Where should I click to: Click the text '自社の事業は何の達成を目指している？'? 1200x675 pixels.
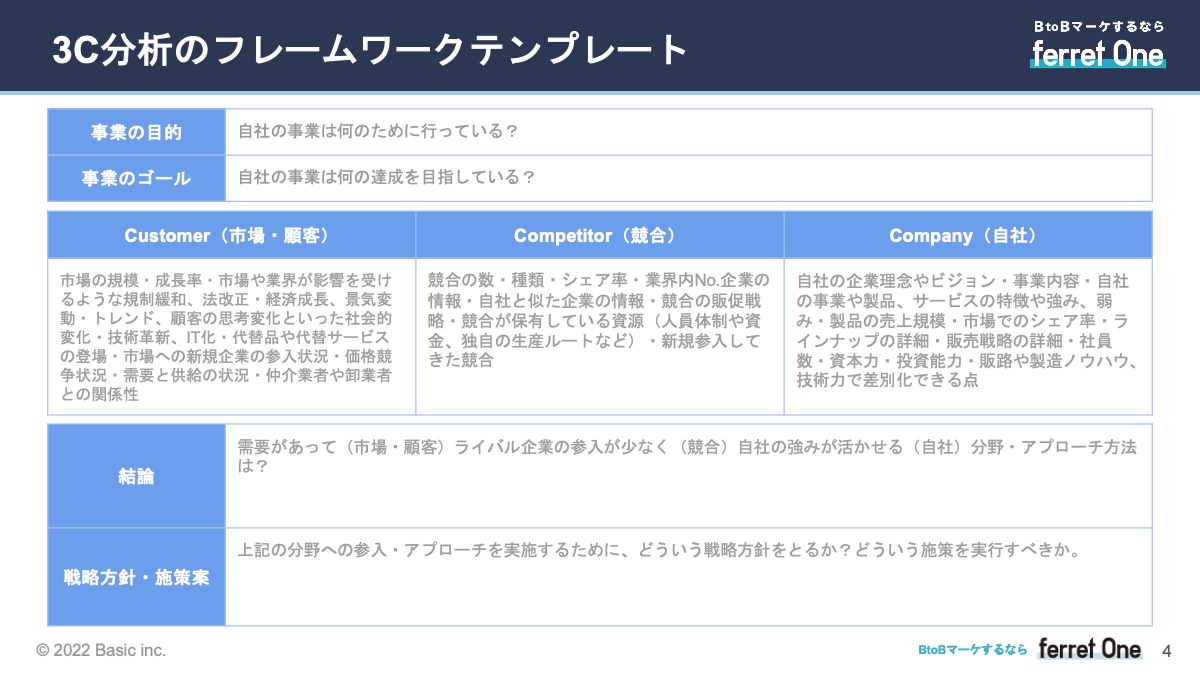[386, 177]
